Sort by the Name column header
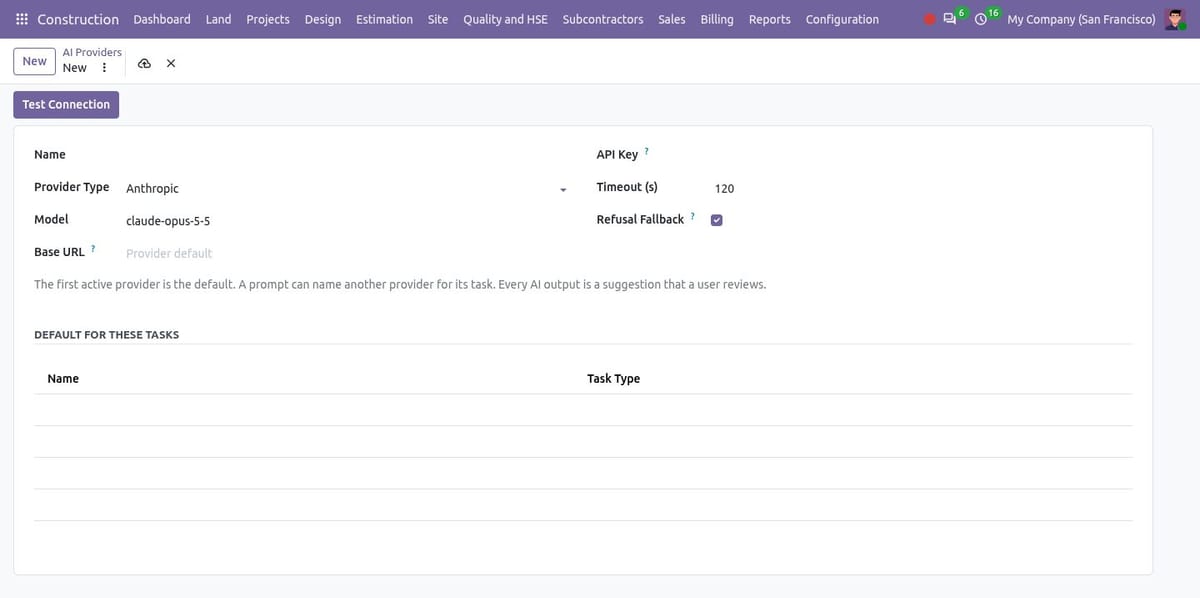Viewport: 1200px width, 598px height. click(63, 379)
